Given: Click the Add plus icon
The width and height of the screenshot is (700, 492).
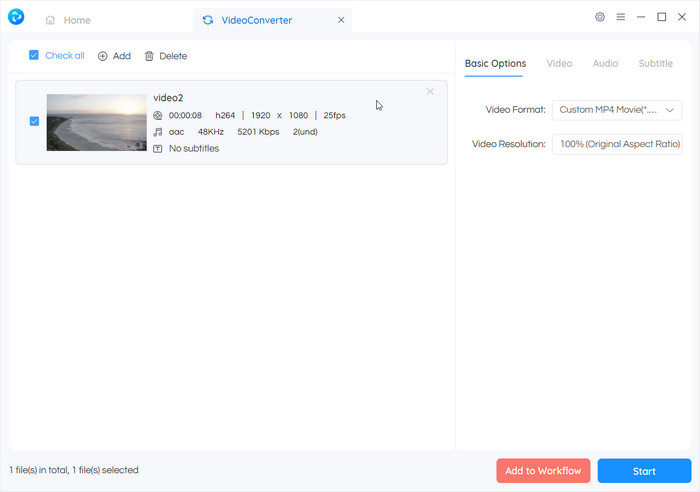Looking at the screenshot, I should click(x=103, y=56).
